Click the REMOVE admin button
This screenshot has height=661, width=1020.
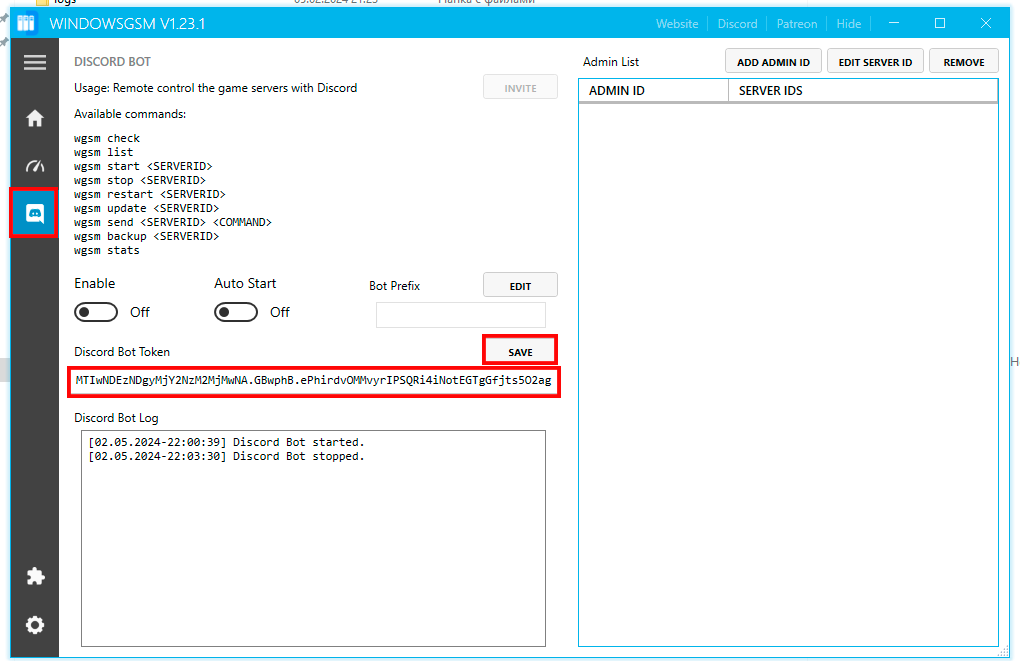point(963,62)
